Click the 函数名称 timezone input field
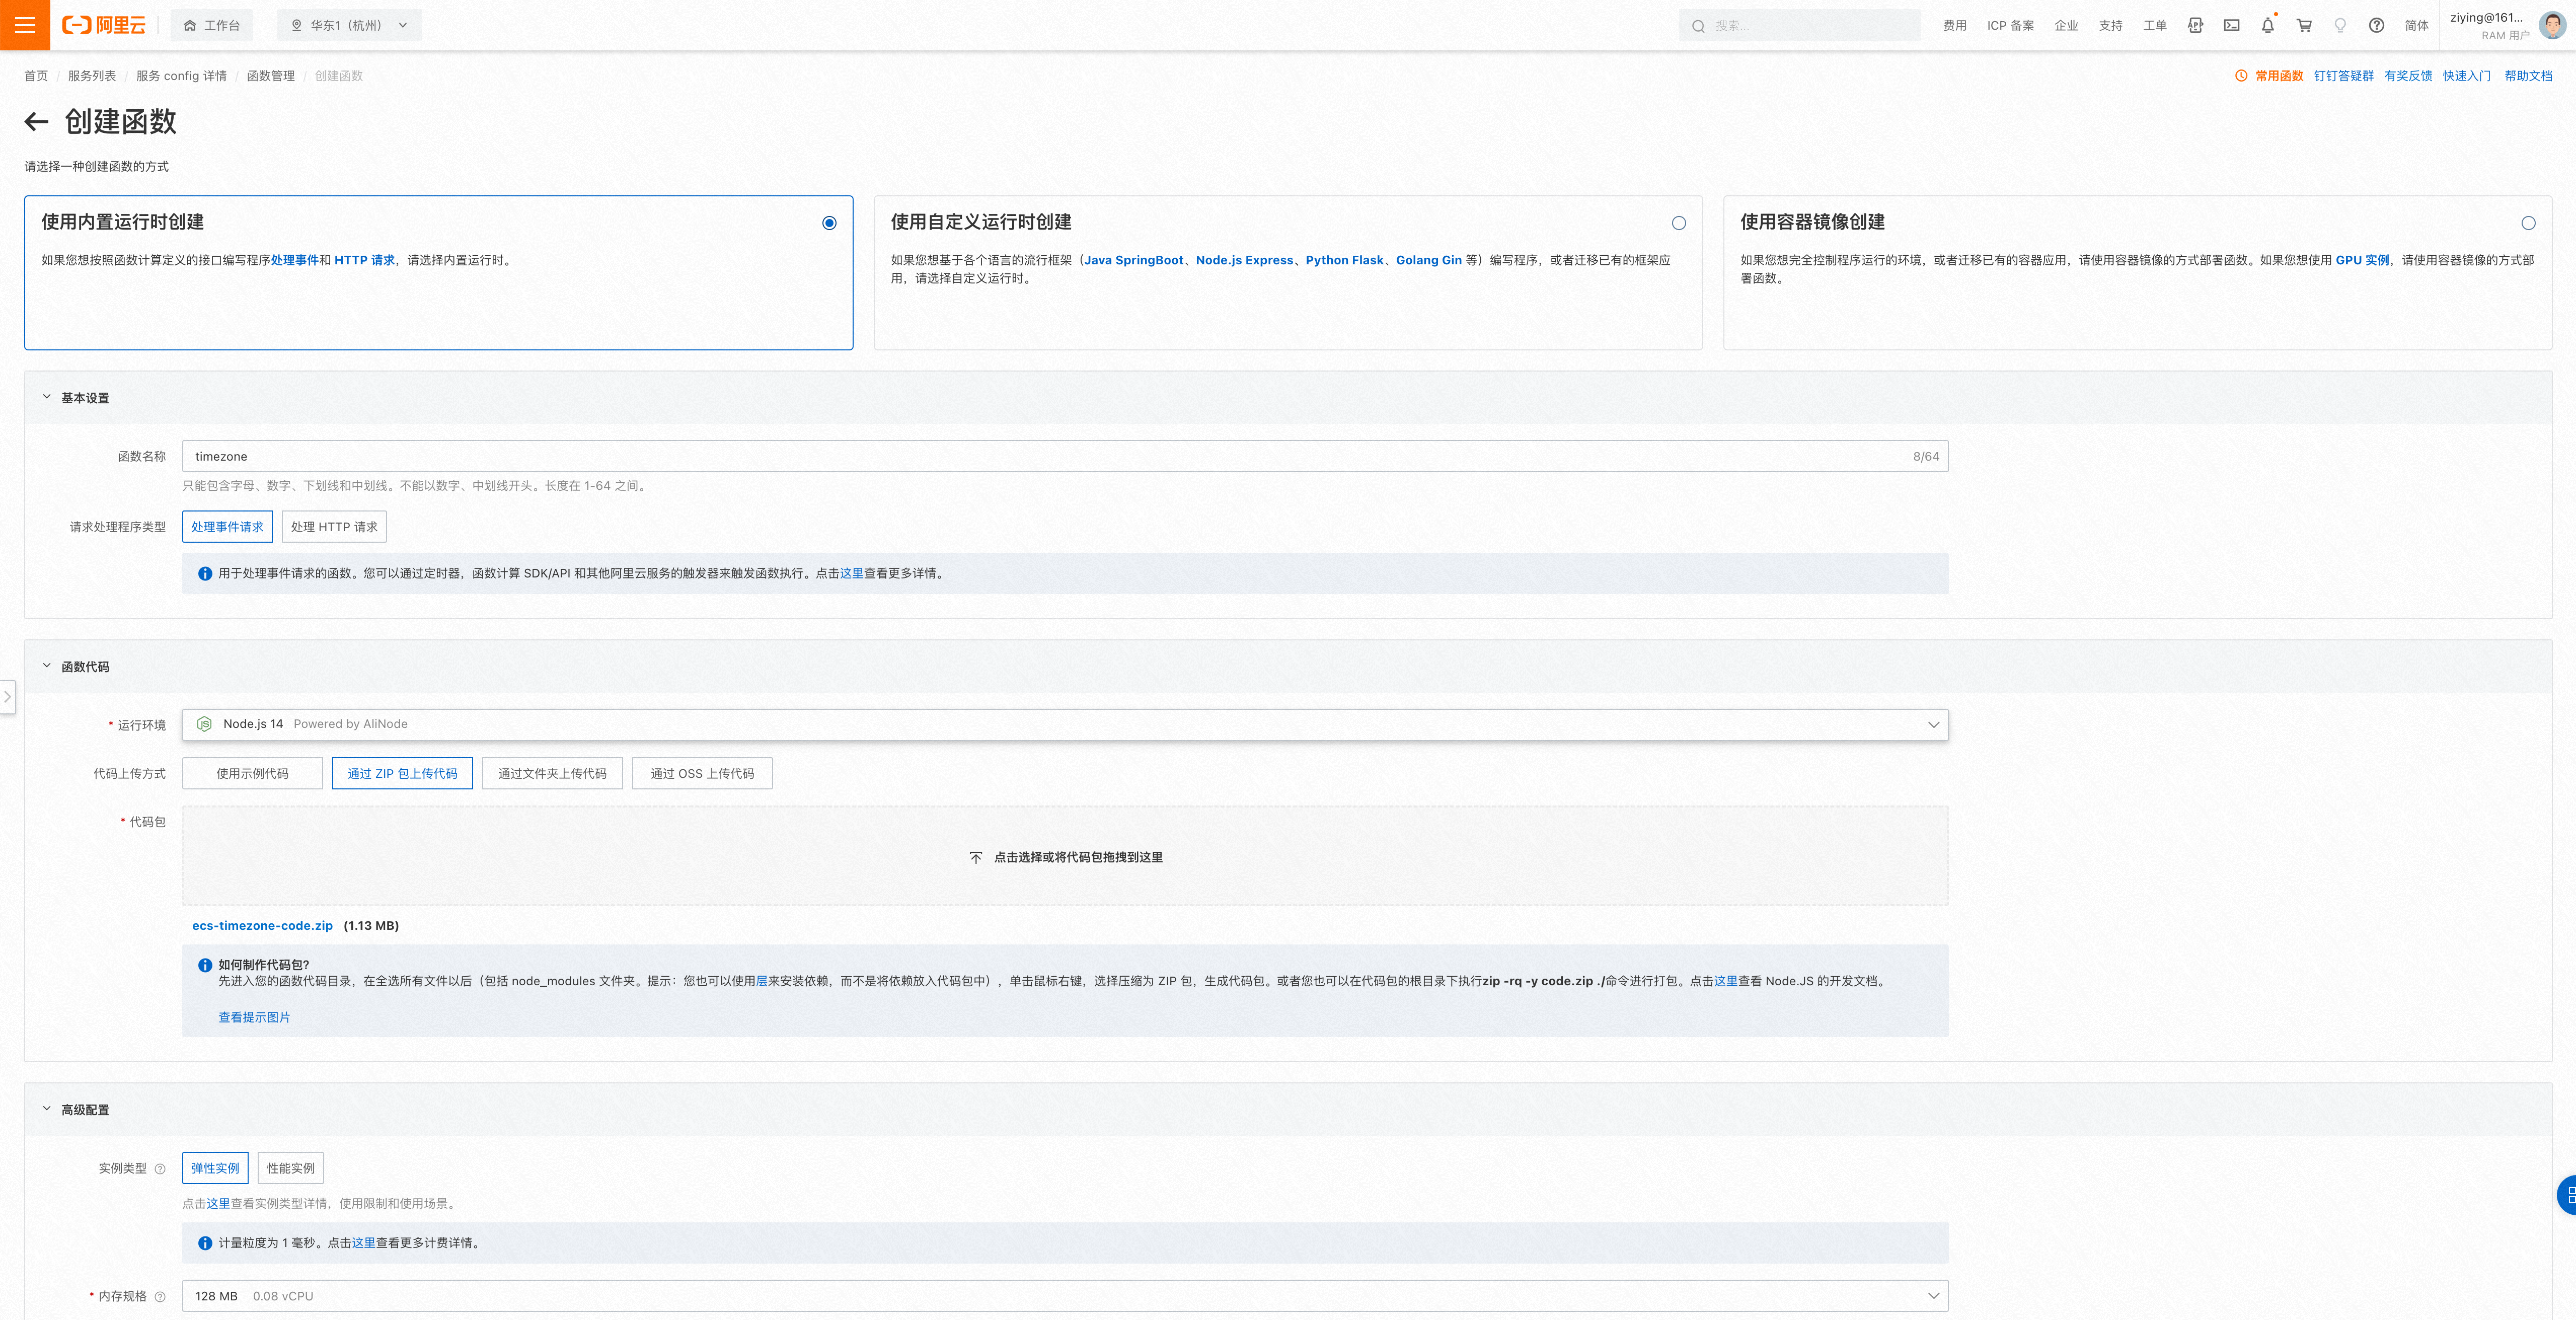Viewport: 2576px width, 1320px height. click(1040, 456)
